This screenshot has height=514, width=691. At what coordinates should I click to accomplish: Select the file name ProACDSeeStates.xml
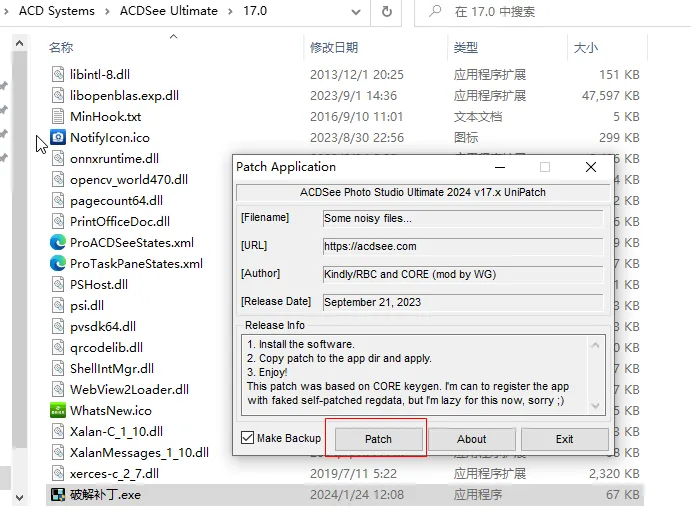pyautogui.click(x=132, y=242)
